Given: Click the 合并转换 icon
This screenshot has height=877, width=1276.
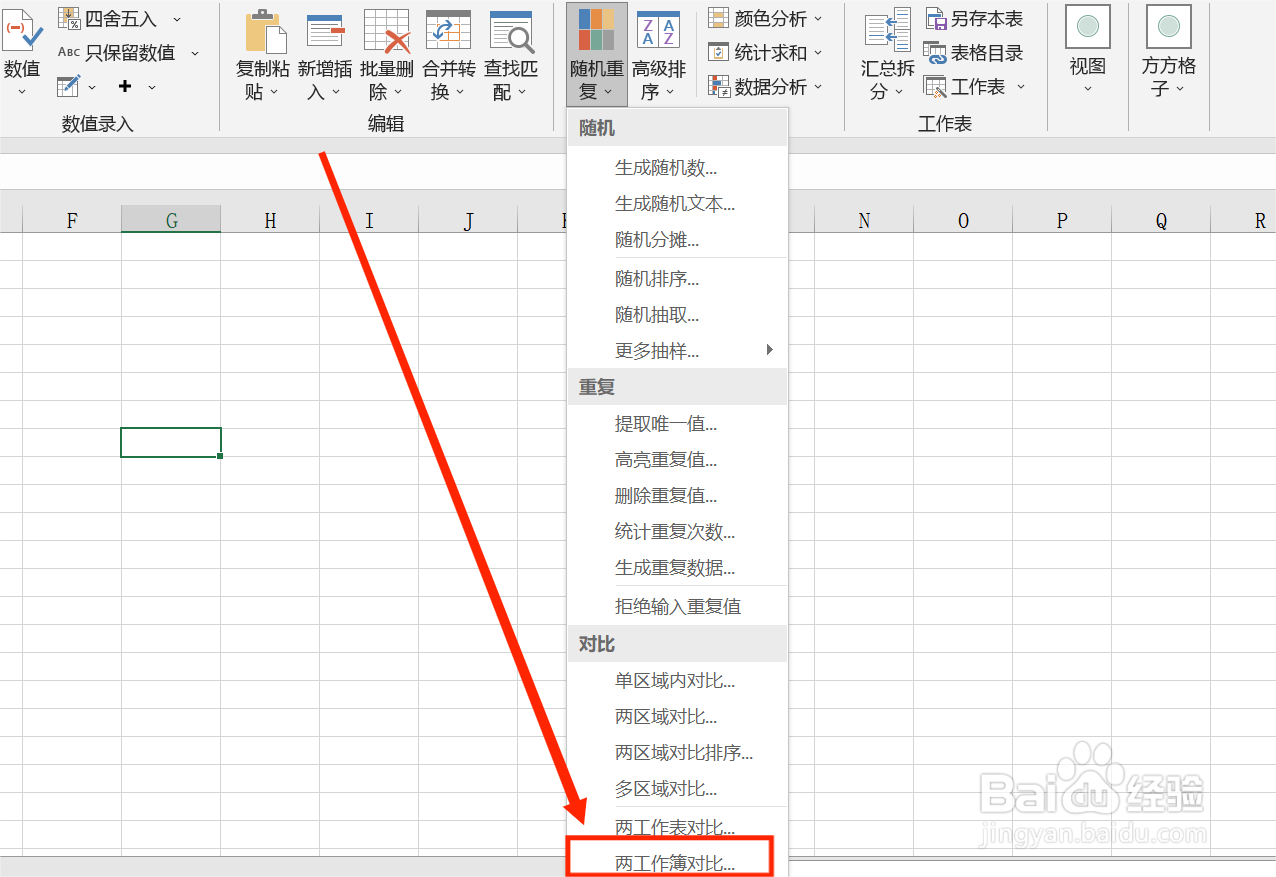Looking at the screenshot, I should 448,31.
